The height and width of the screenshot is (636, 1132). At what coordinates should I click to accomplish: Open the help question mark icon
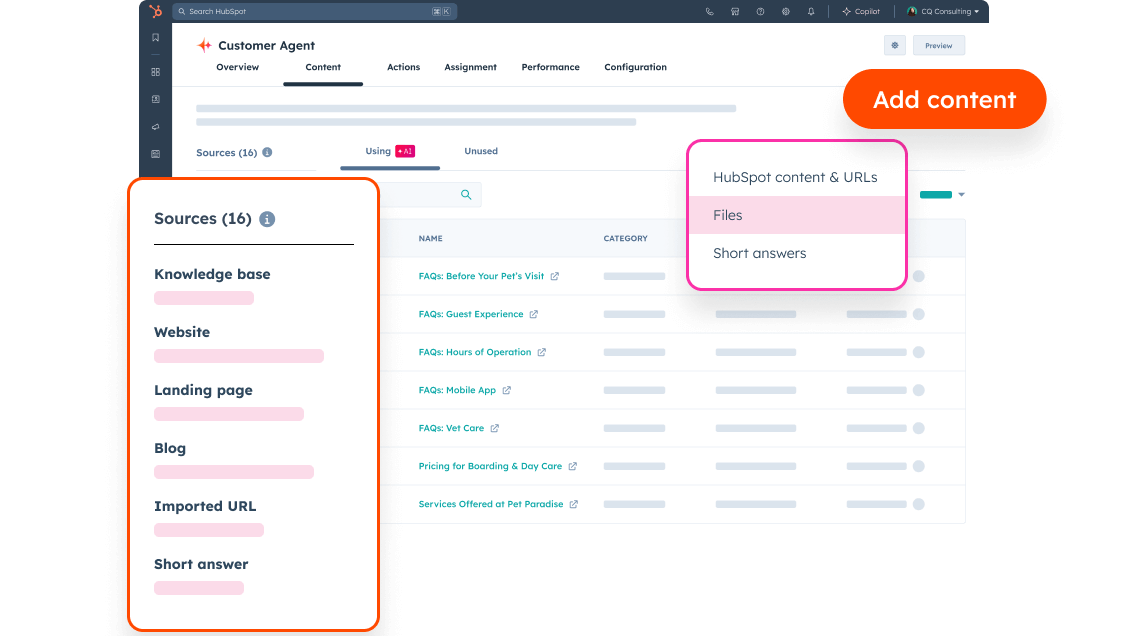[x=760, y=12]
